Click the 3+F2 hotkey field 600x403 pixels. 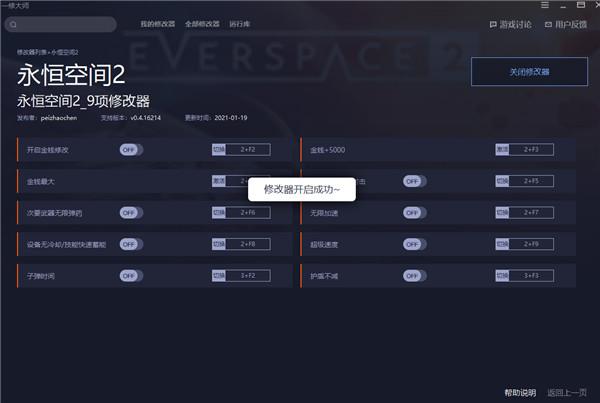[248, 276]
